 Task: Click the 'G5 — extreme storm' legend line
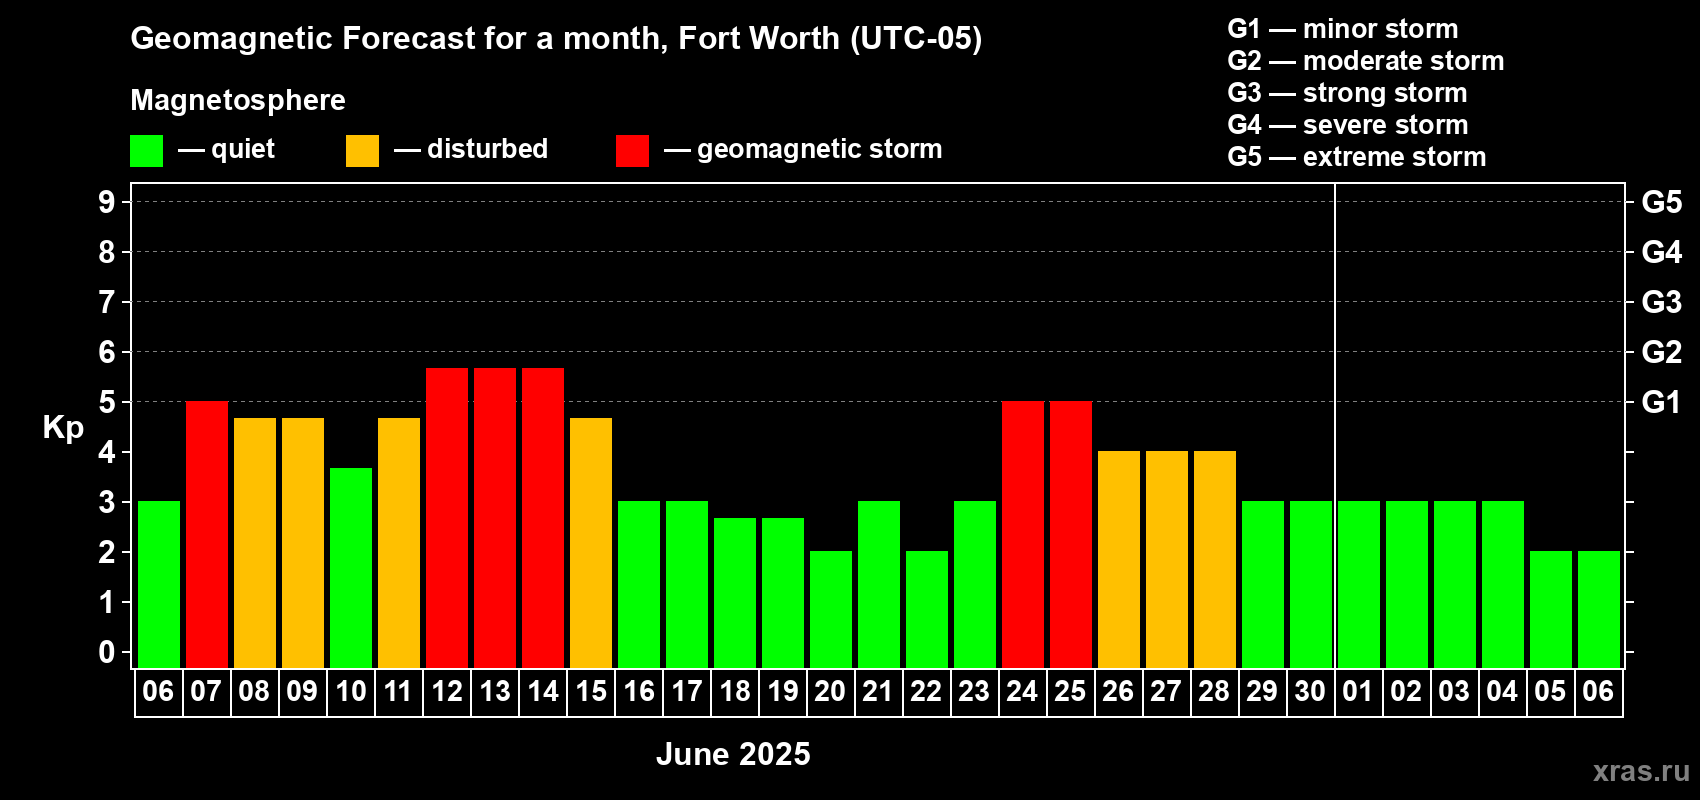(1357, 157)
